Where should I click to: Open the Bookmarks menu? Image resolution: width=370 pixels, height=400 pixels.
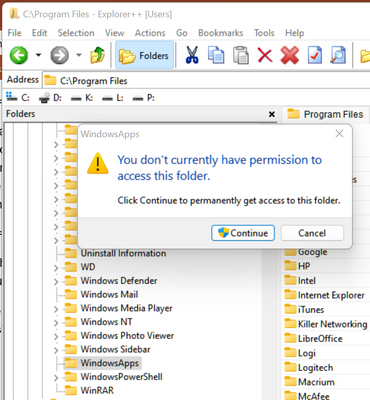point(221,33)
